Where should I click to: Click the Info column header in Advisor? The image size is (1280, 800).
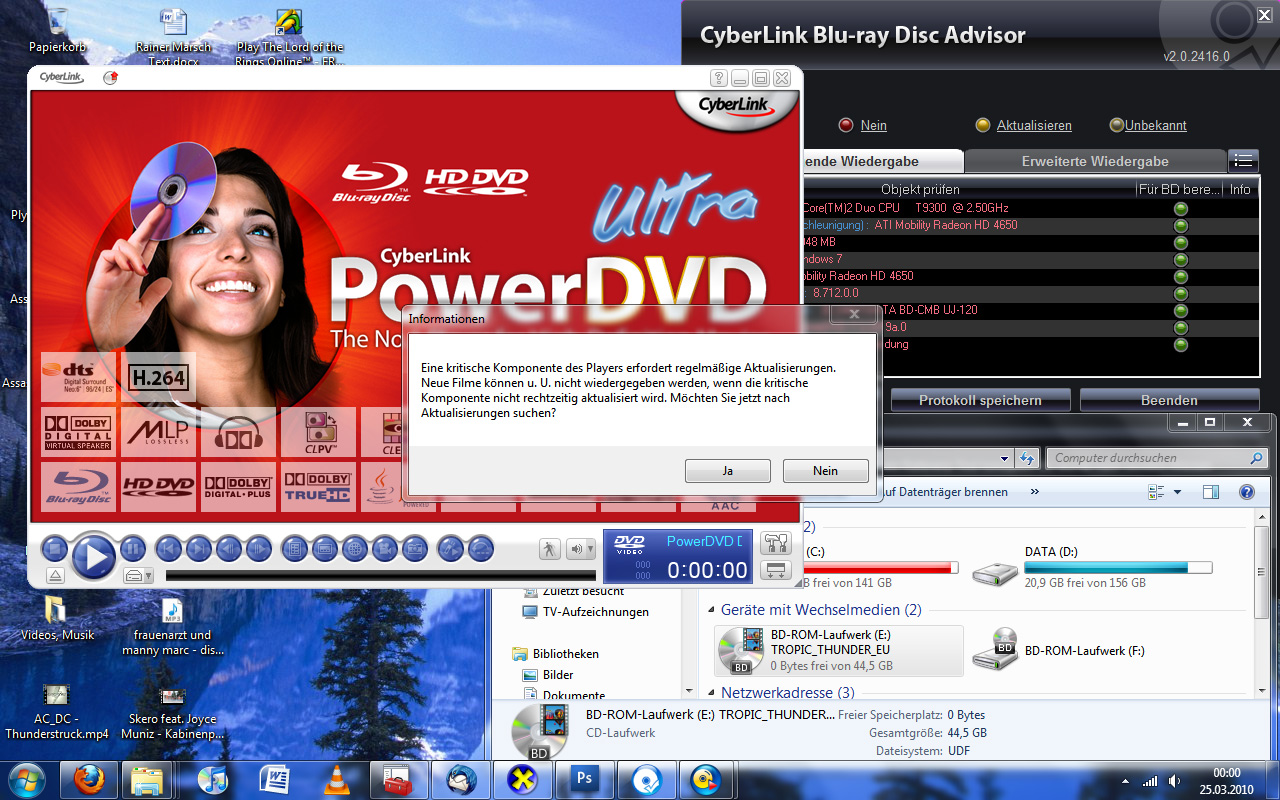click(x=1240, y=189)
